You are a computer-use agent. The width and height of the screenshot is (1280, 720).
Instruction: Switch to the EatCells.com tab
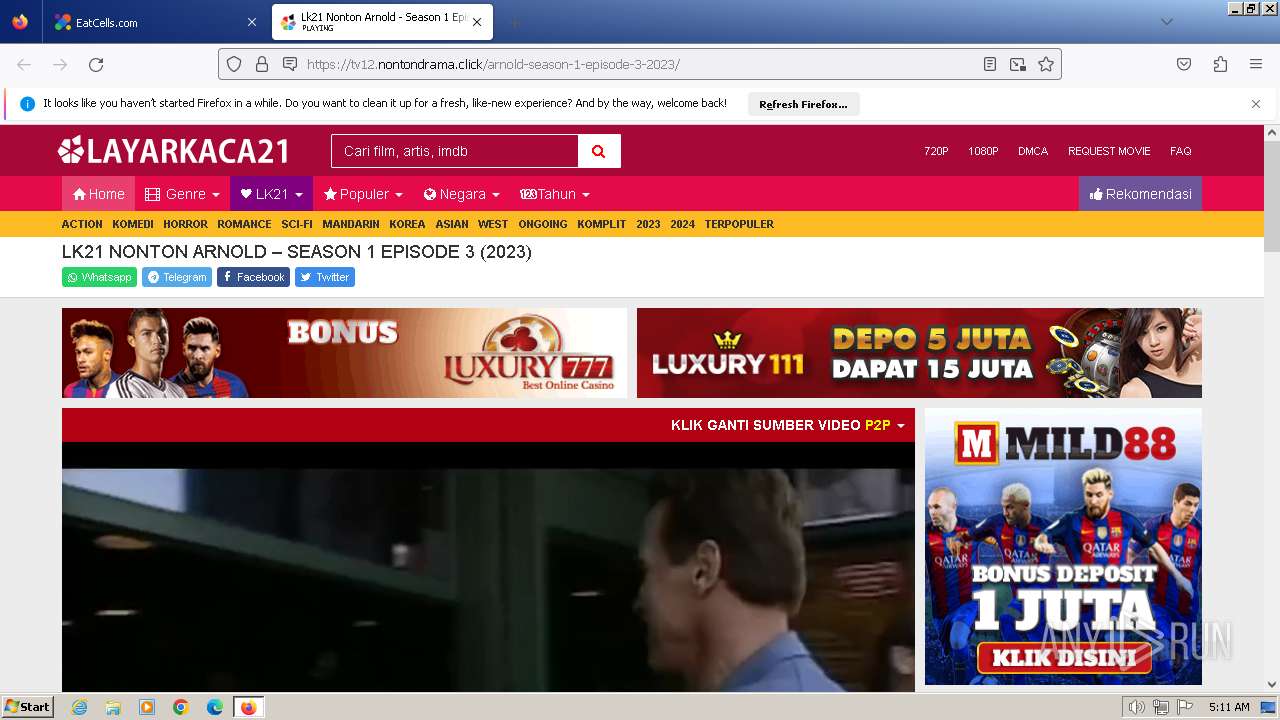155,22
